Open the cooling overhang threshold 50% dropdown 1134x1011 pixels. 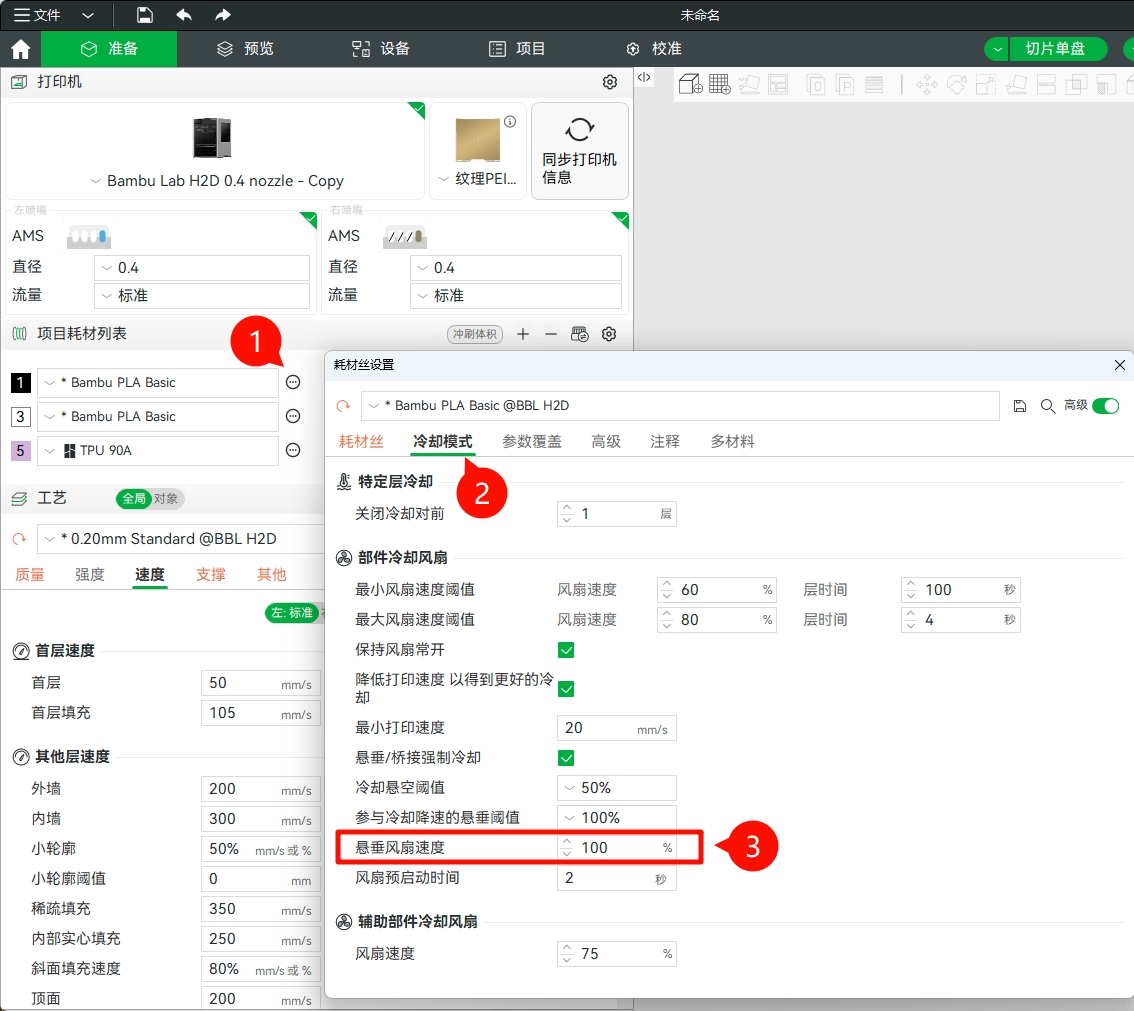(x=617, y=788)
